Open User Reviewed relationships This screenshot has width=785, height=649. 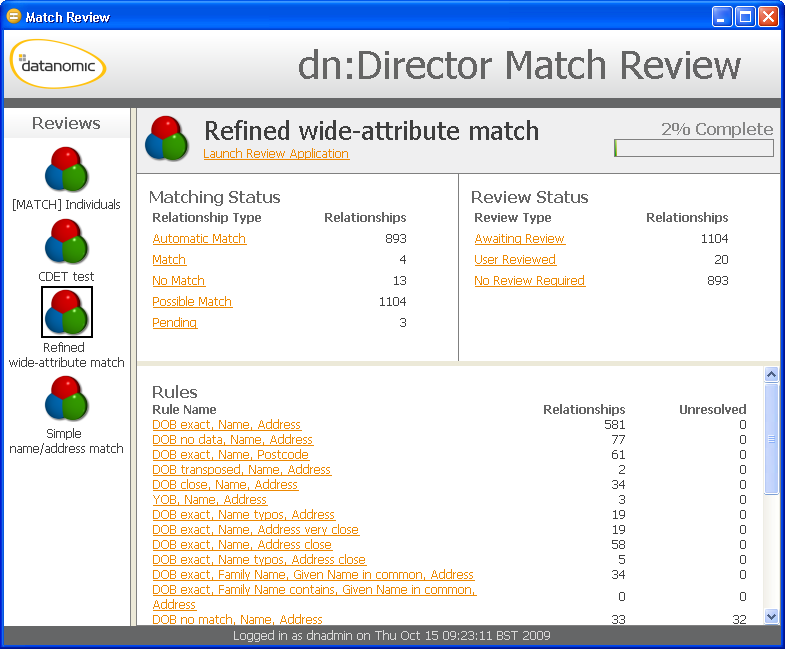click(x=515, y=260)
